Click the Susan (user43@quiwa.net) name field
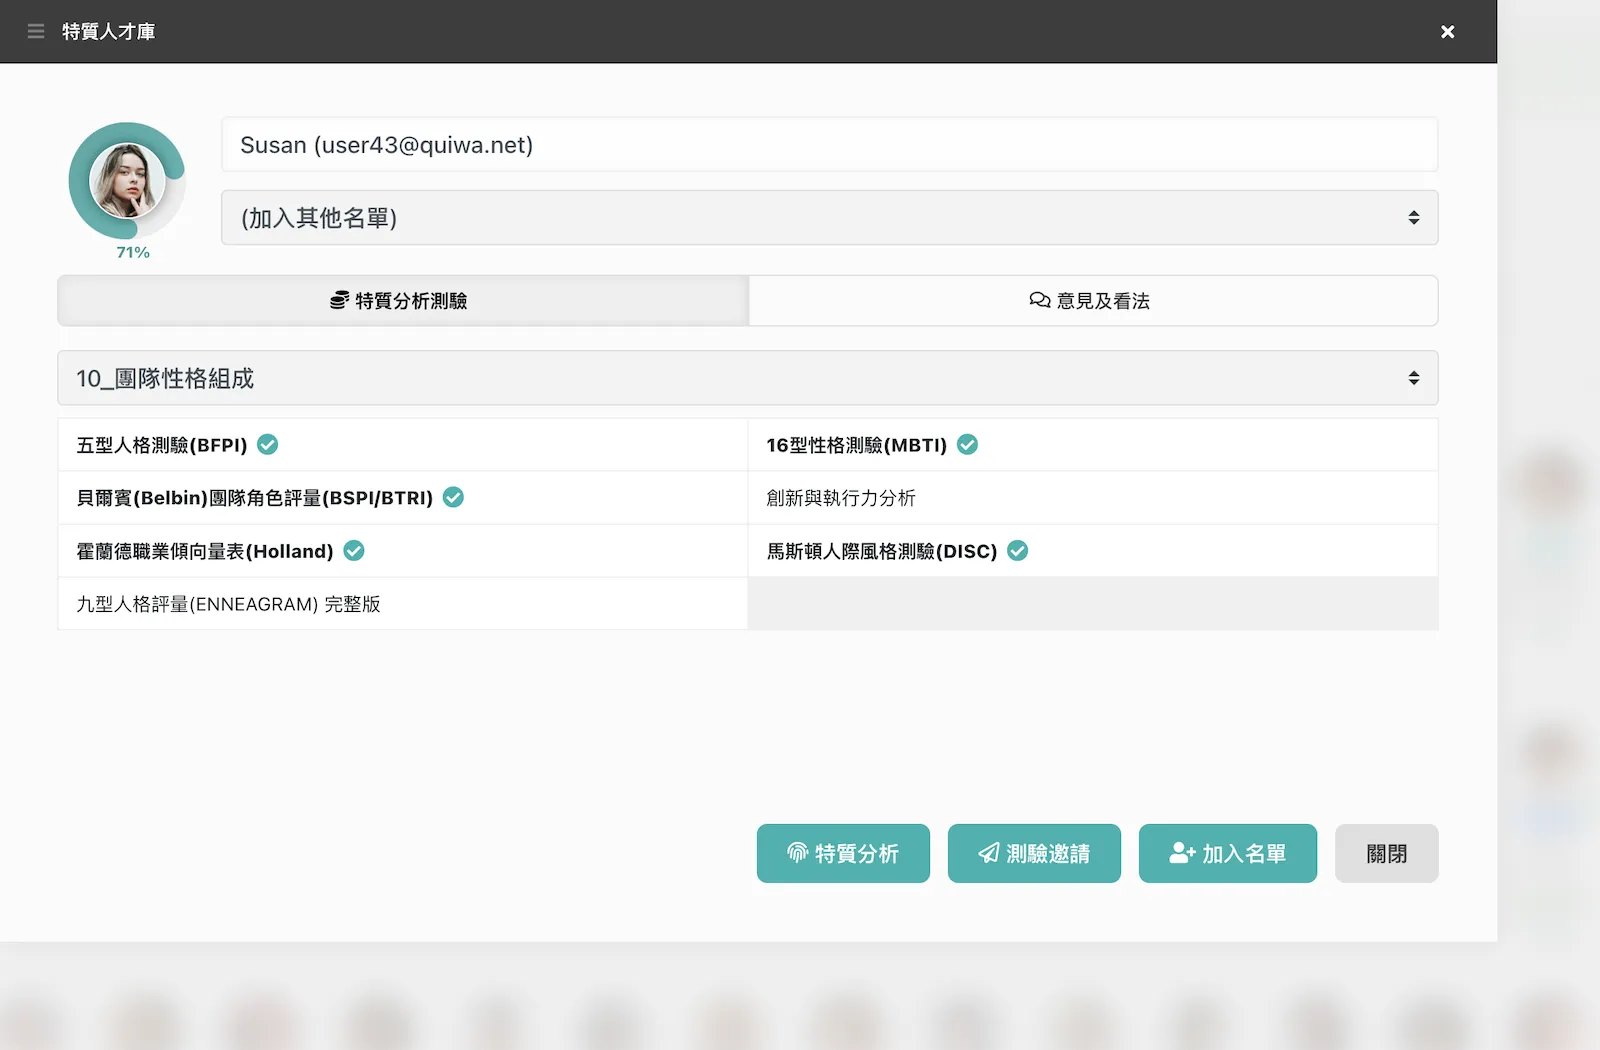1600x1050 pixels. click(x=829, y=145)
